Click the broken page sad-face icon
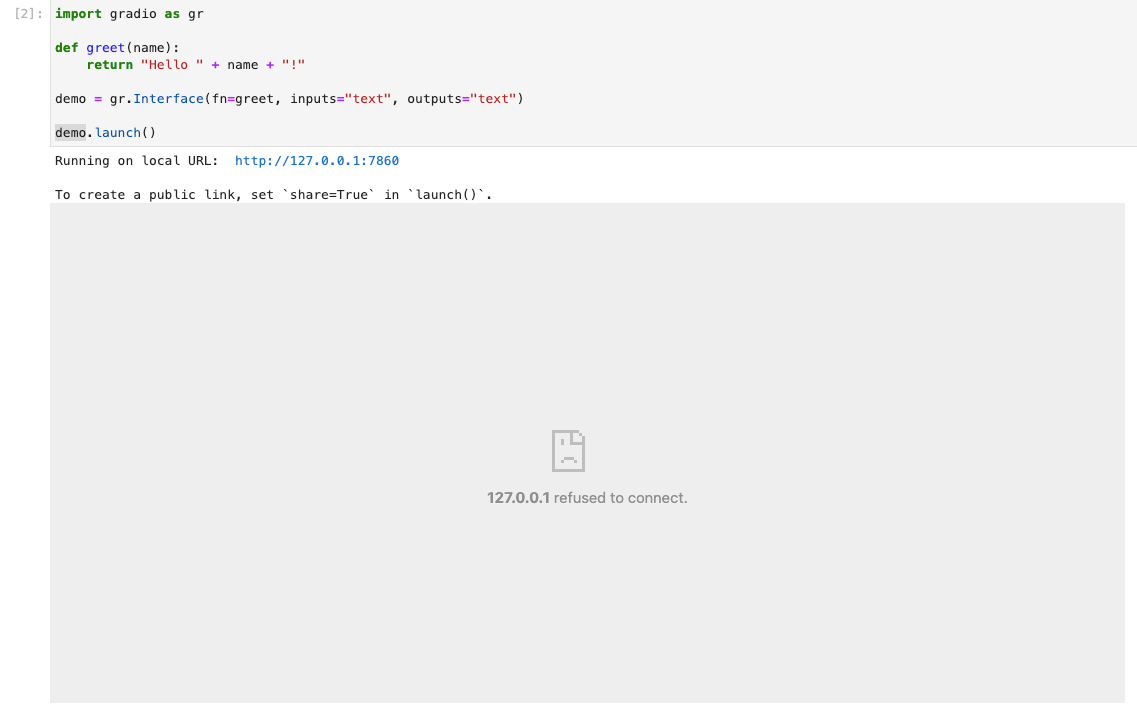This screenshot has width=1137, height=723. point(568,450)
